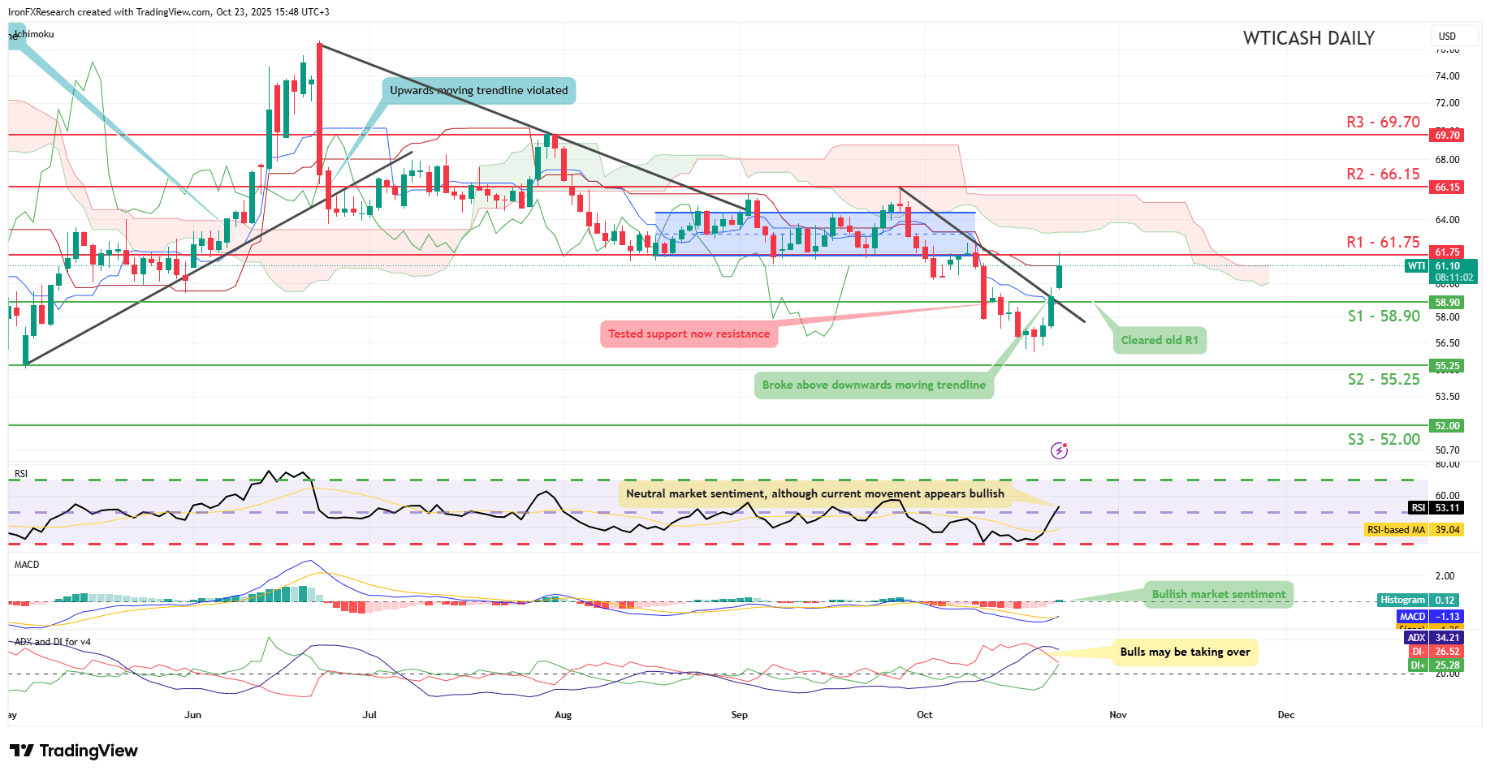Click the DI+ 25.28 value tag

pos(1434,666)
